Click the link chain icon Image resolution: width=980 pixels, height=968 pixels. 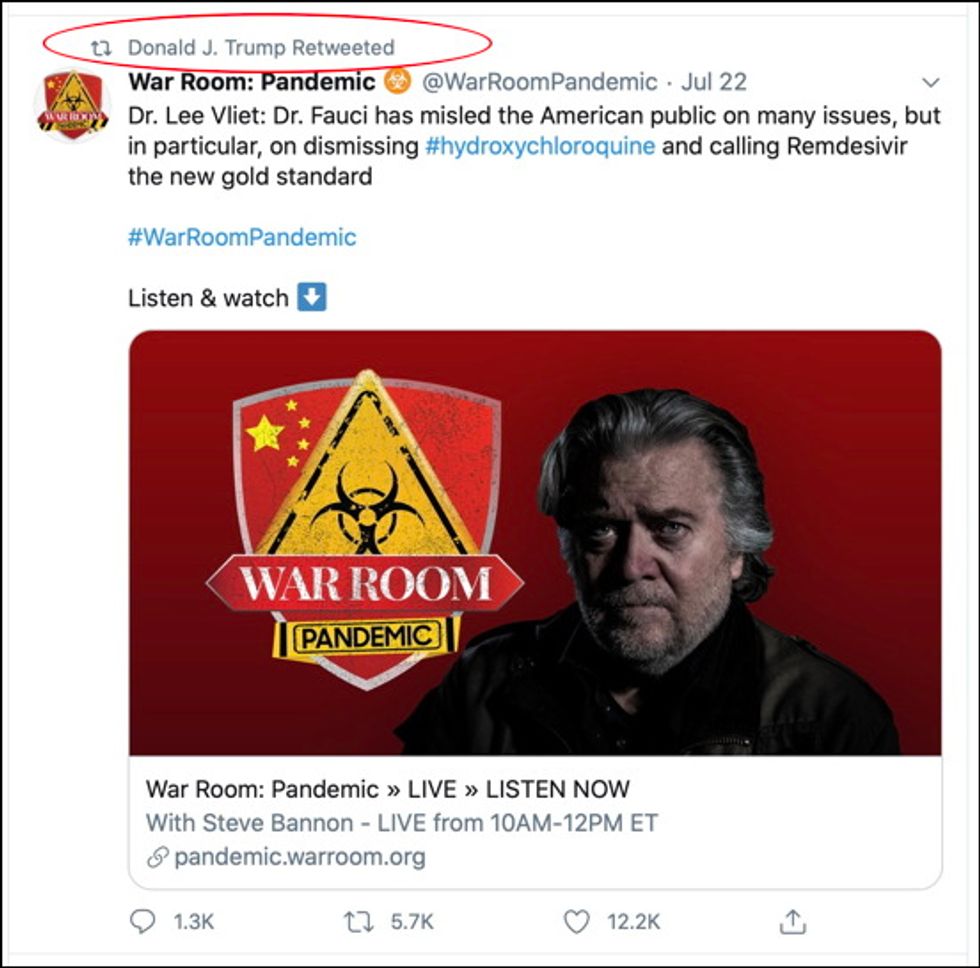point(157,857)
